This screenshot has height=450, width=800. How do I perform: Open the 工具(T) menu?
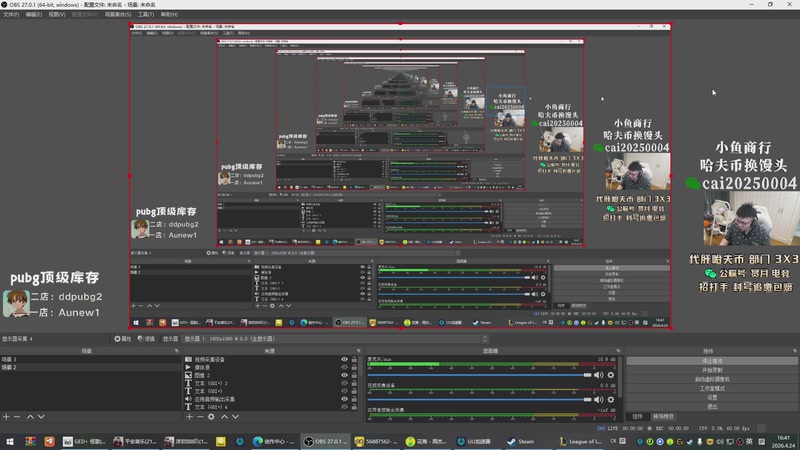coord(146,15)
